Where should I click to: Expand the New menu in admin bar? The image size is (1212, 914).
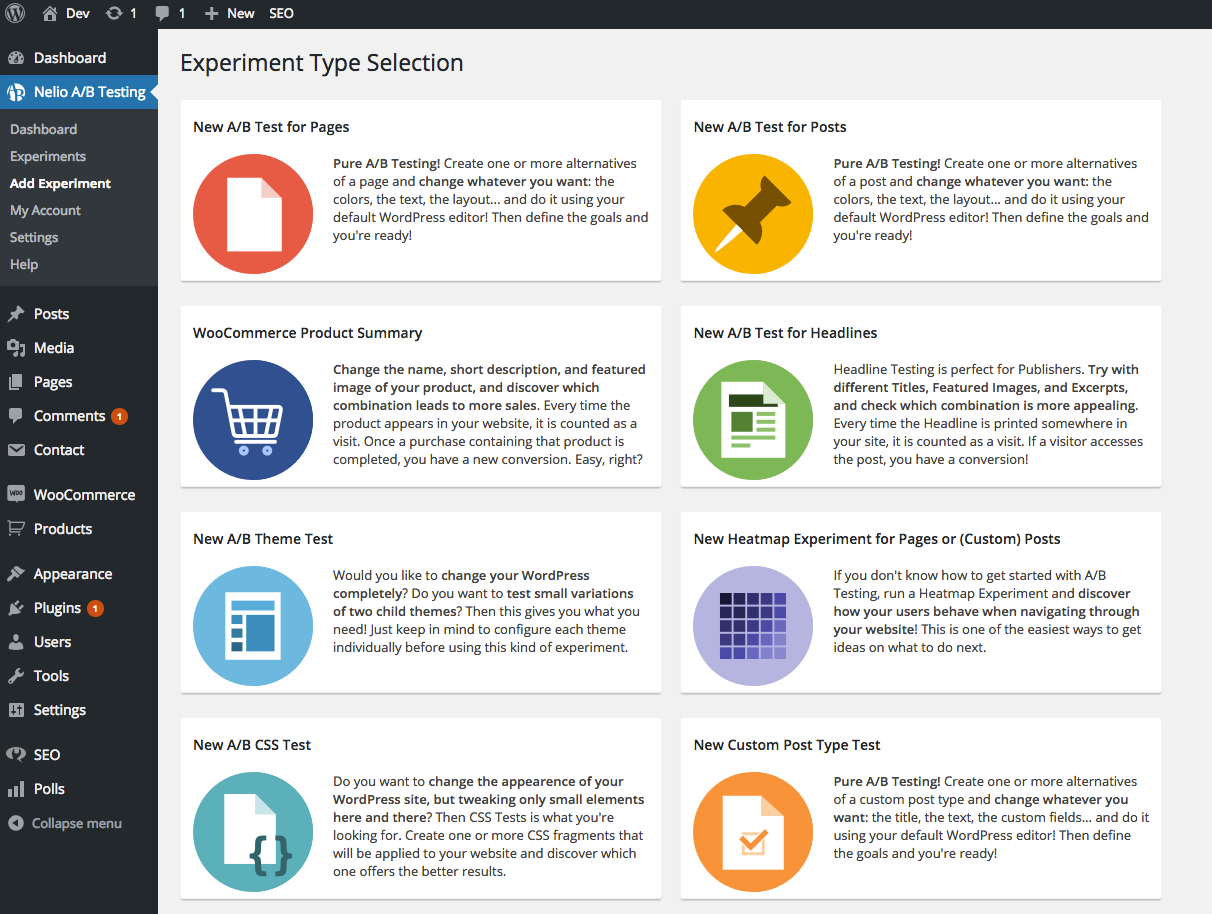click(x=229, y=13)
